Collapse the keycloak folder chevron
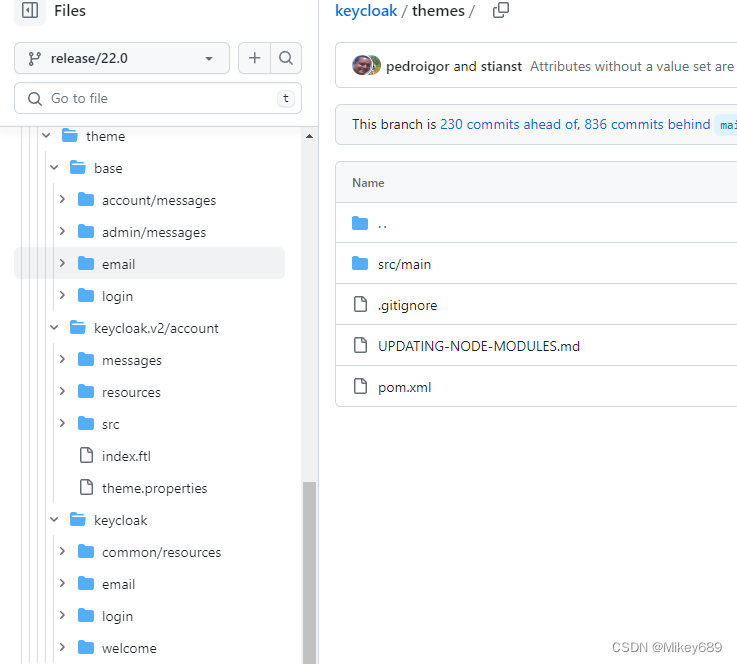Image resolution: width=737 pixels, height=664 pixels. pos(54,520)
